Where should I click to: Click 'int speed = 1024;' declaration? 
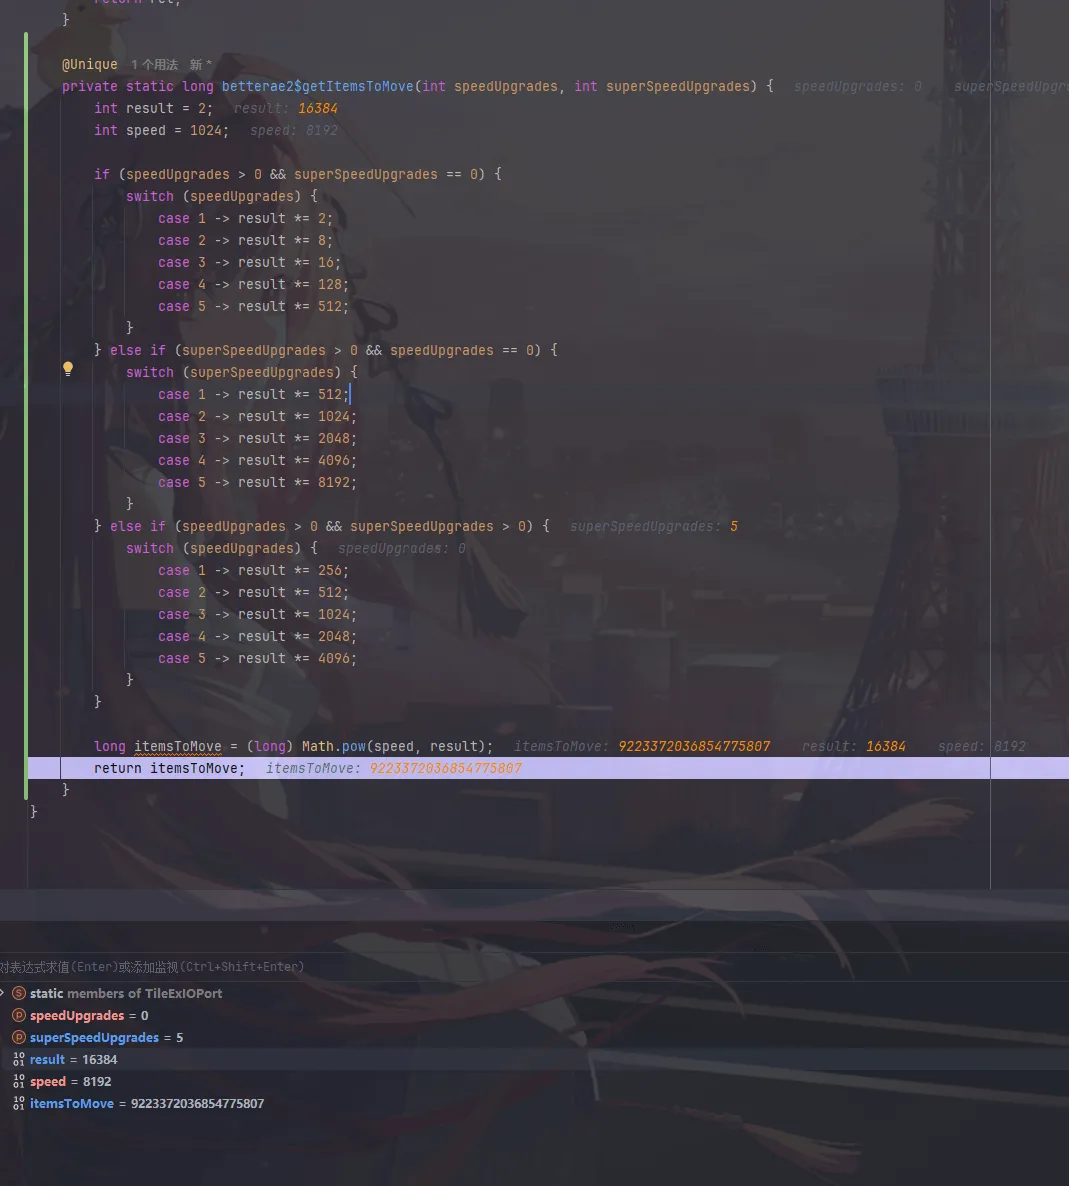[x=161, y=130]
